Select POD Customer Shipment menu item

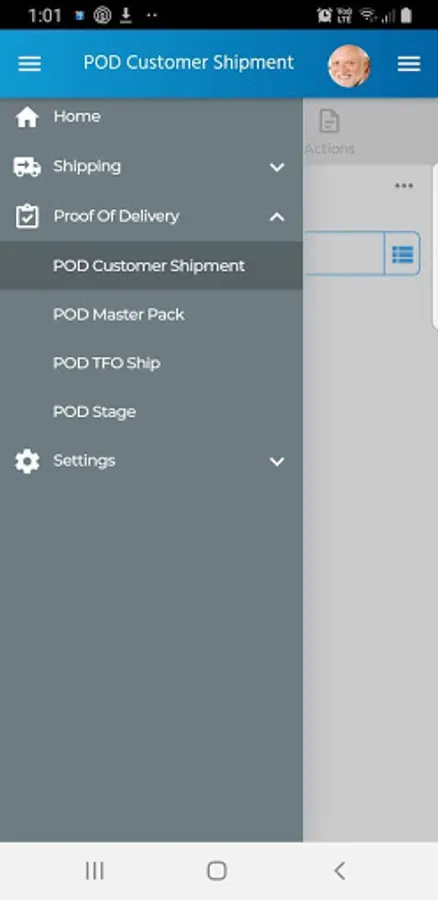coord(151,266)
